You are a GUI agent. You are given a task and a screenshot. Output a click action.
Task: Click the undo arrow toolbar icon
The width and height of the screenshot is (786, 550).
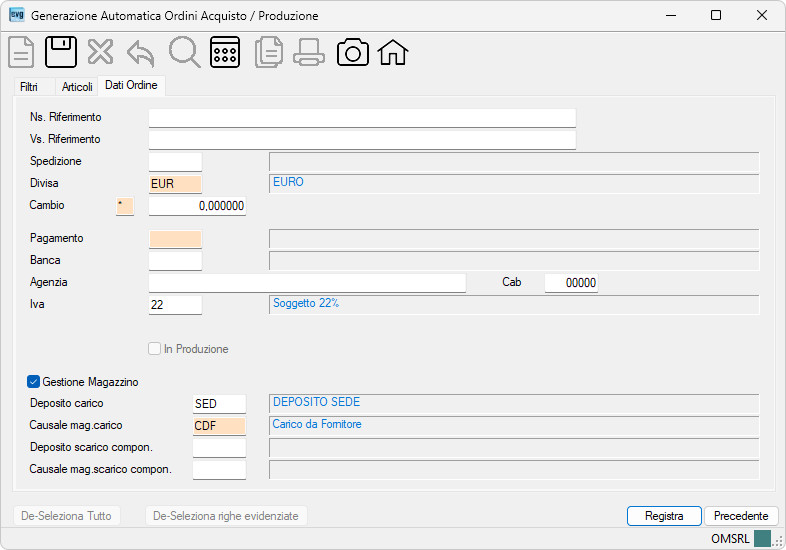[x=140, y=53]
